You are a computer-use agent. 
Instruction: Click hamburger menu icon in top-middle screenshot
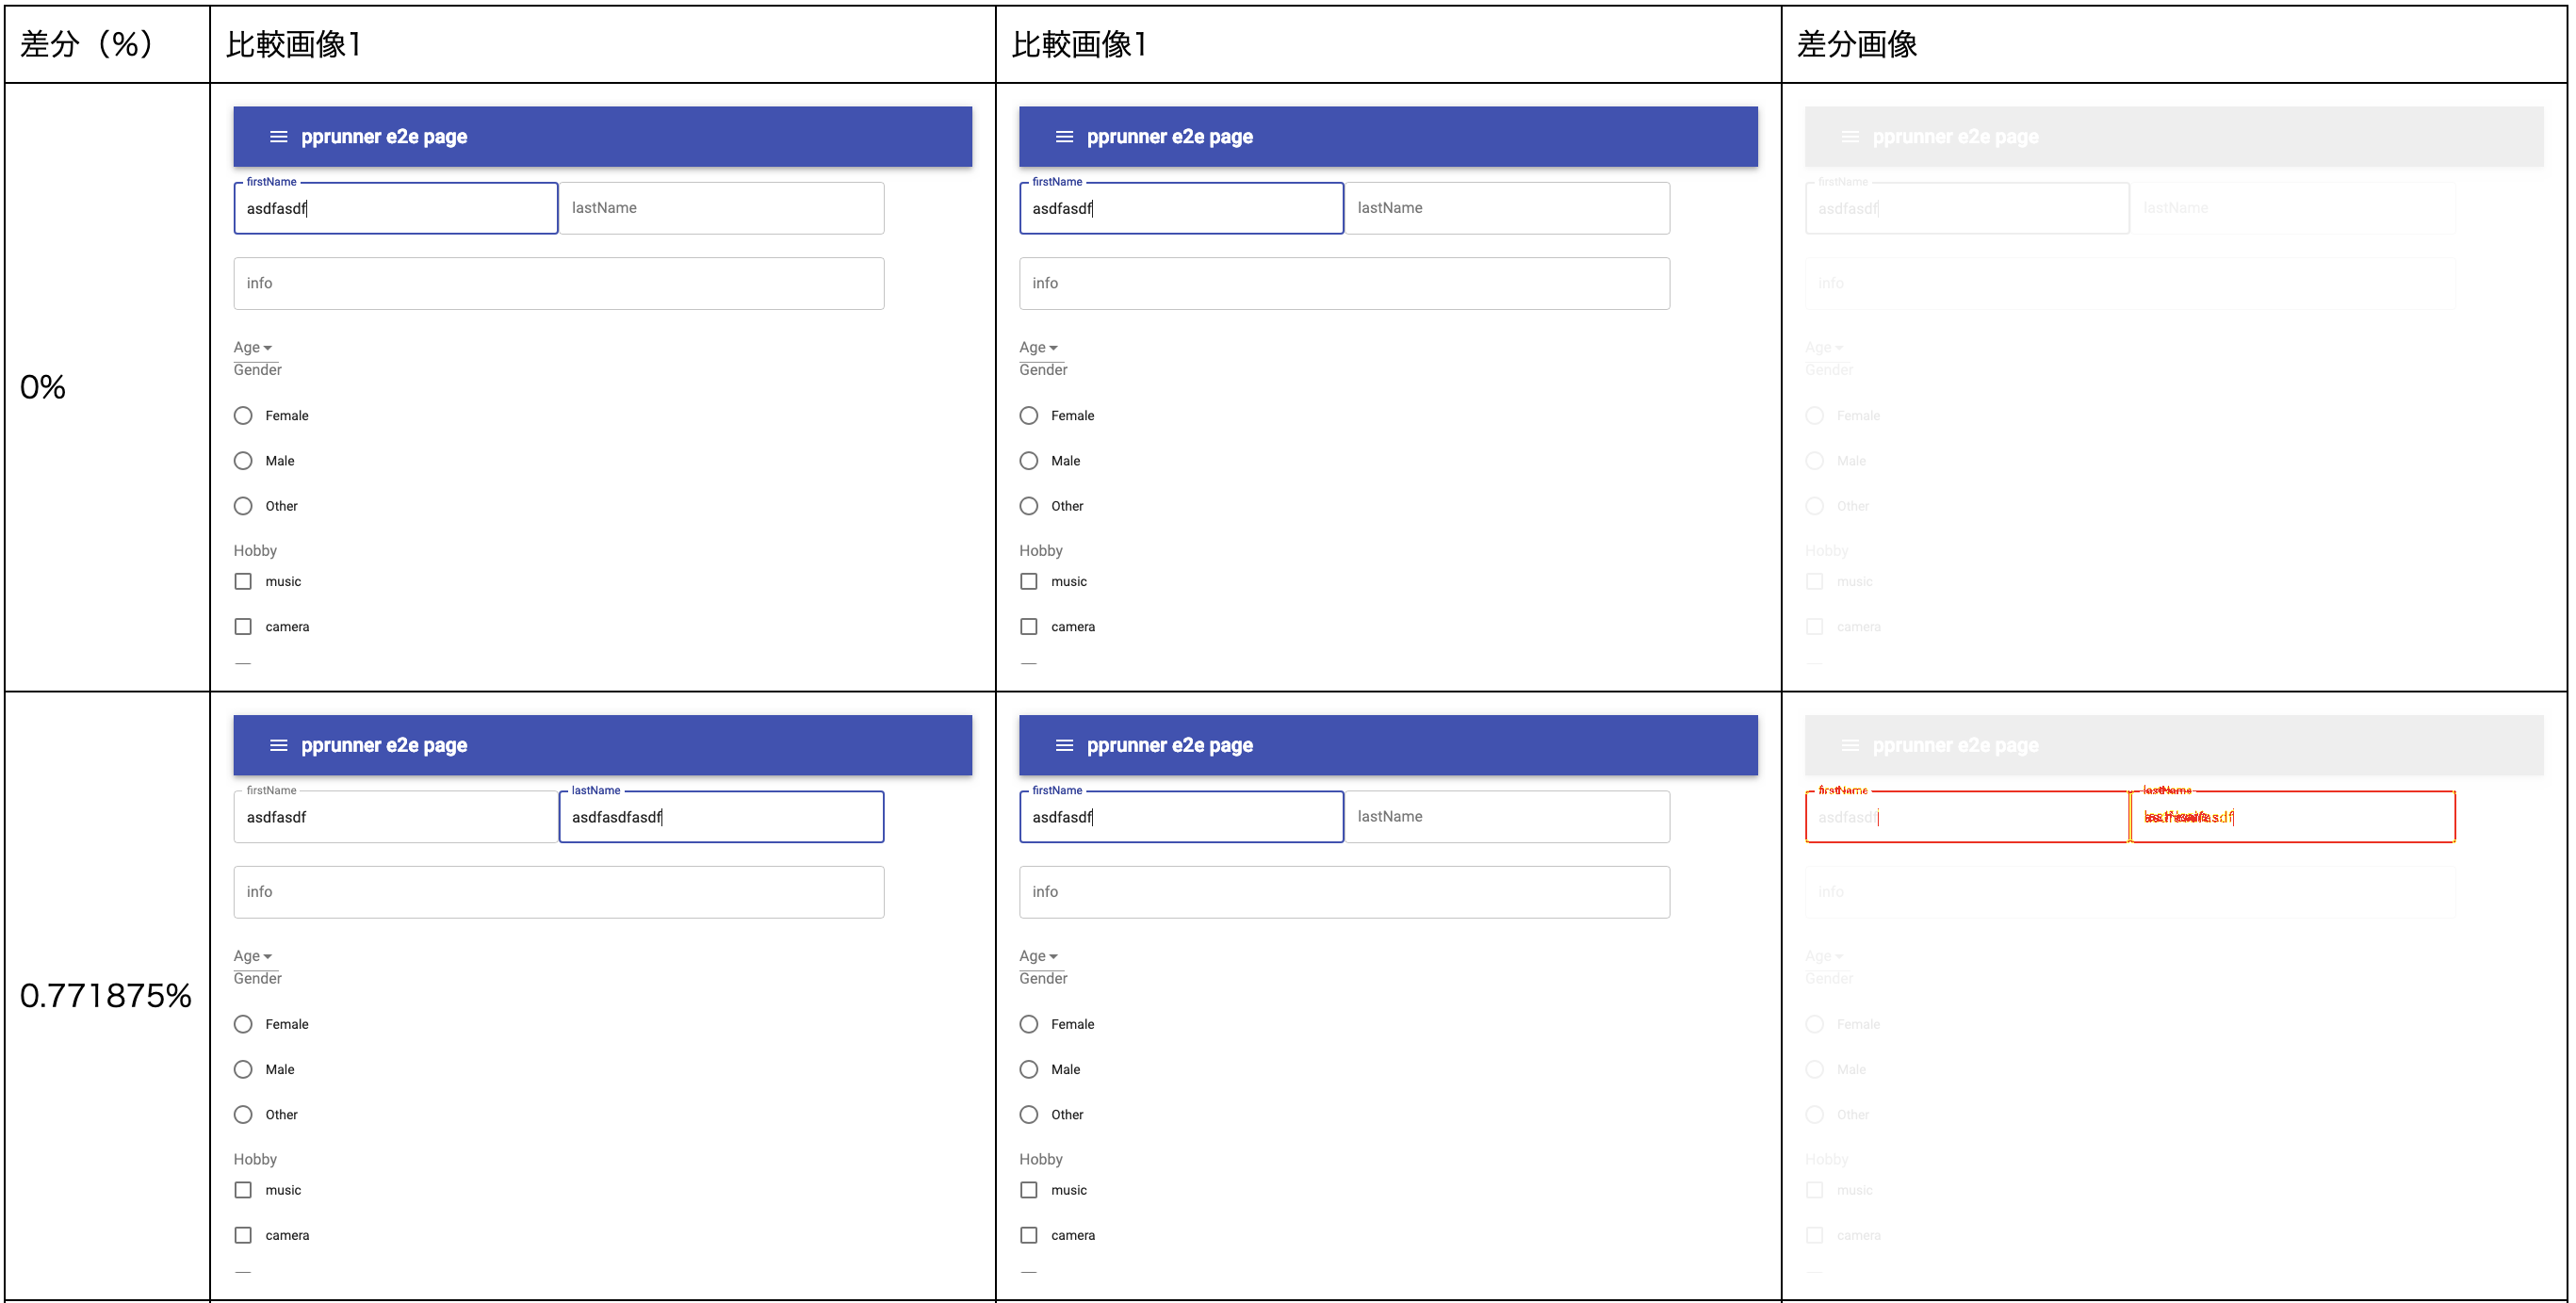1064,137
